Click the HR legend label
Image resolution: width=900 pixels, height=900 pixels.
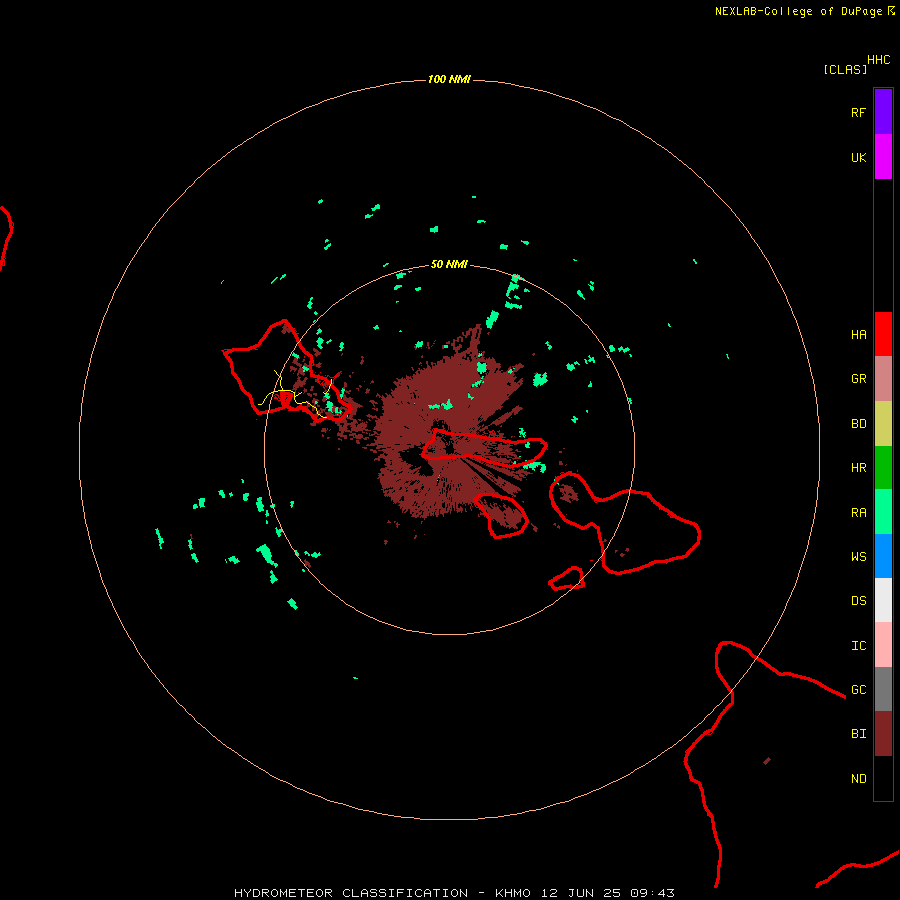858,468
